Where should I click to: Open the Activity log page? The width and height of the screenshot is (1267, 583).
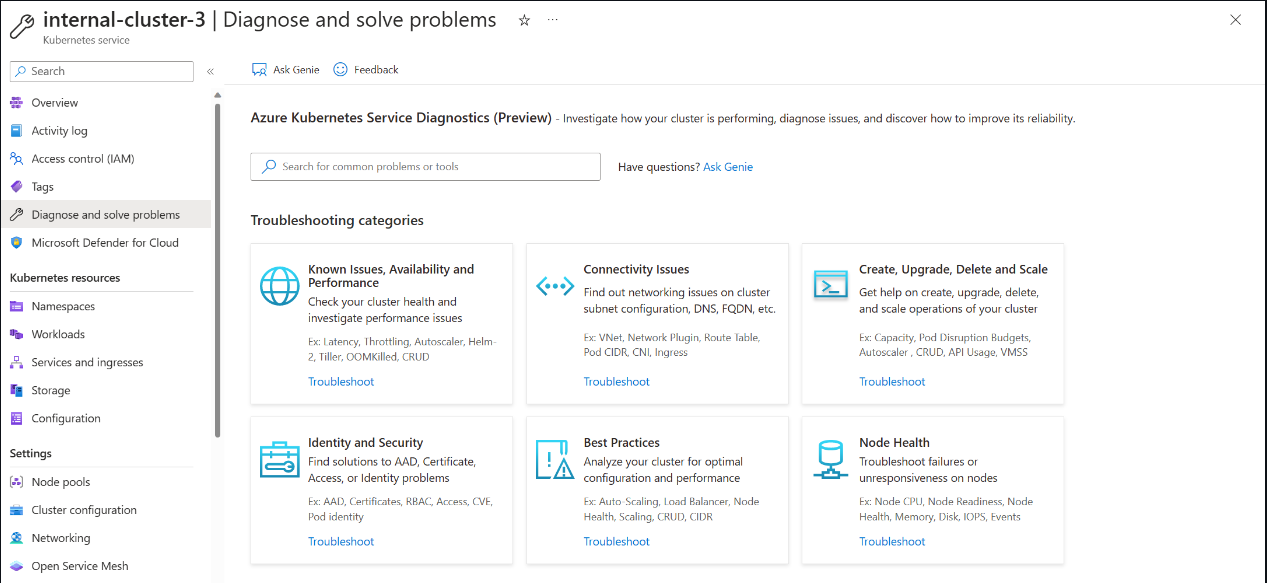coord(59,131)
